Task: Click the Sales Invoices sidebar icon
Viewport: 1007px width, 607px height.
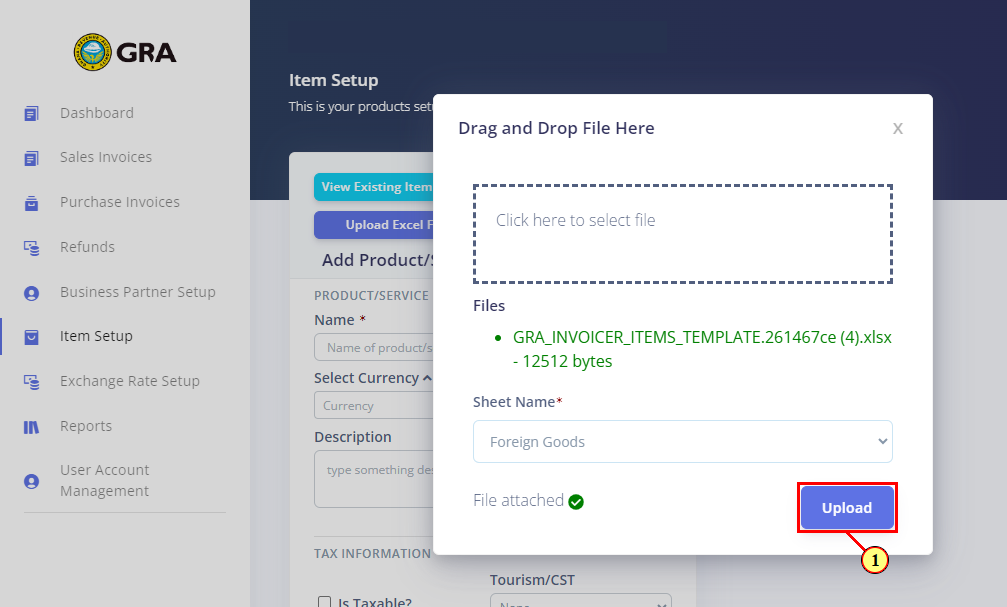Action: pos(31,158)
